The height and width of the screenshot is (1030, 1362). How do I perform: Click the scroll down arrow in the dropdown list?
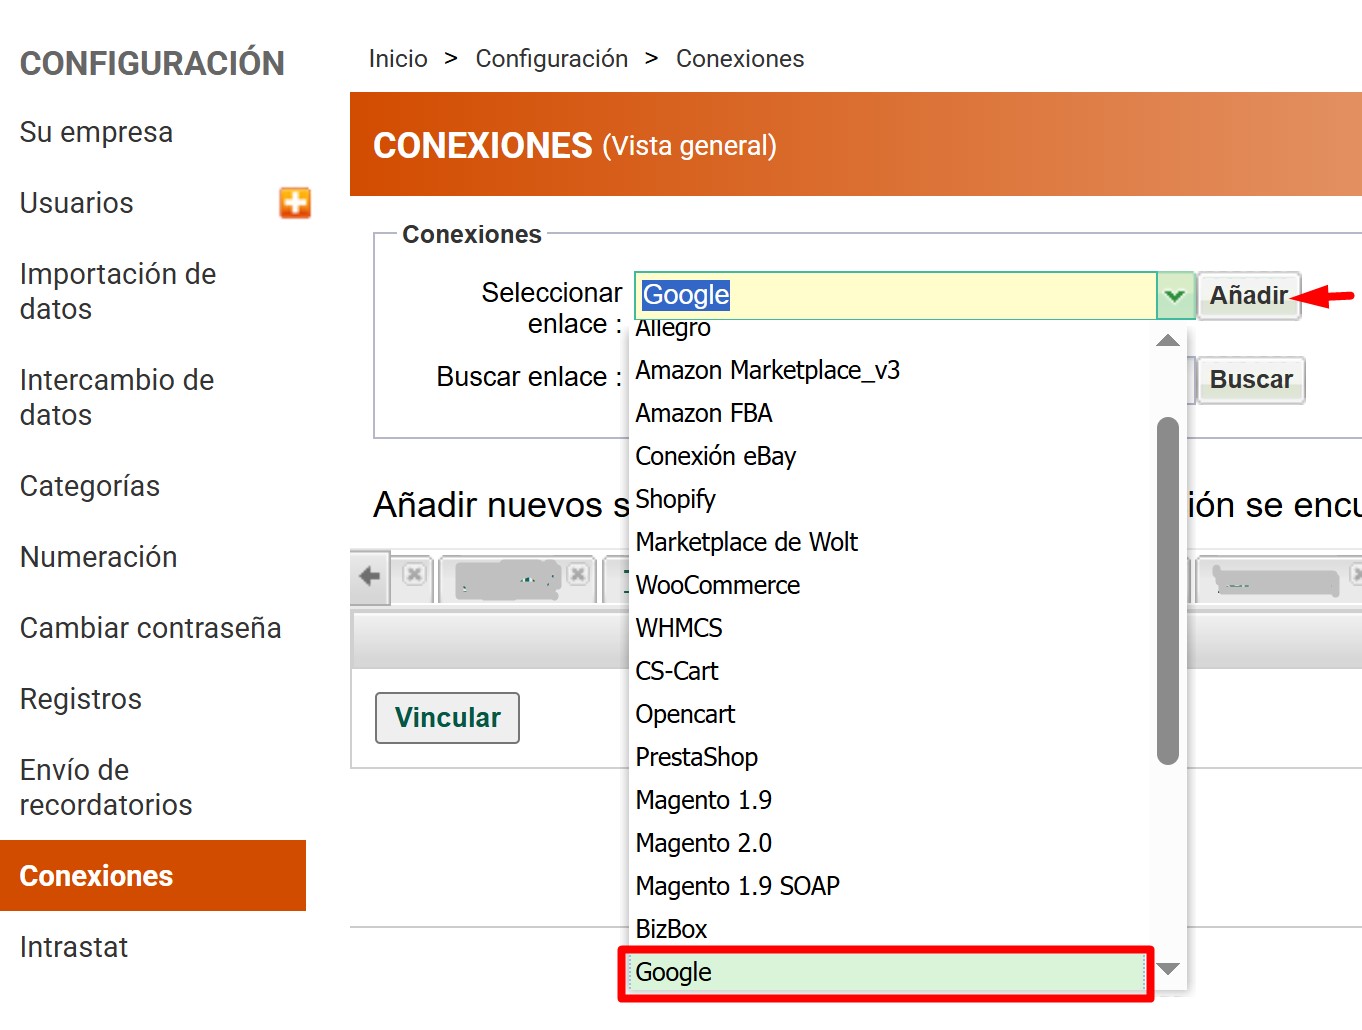point(1168,968)
